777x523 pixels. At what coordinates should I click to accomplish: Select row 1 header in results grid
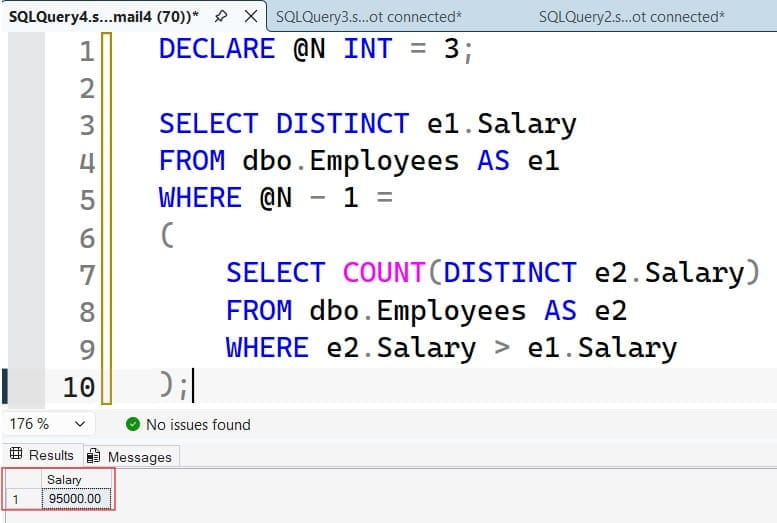coord(23,498)
